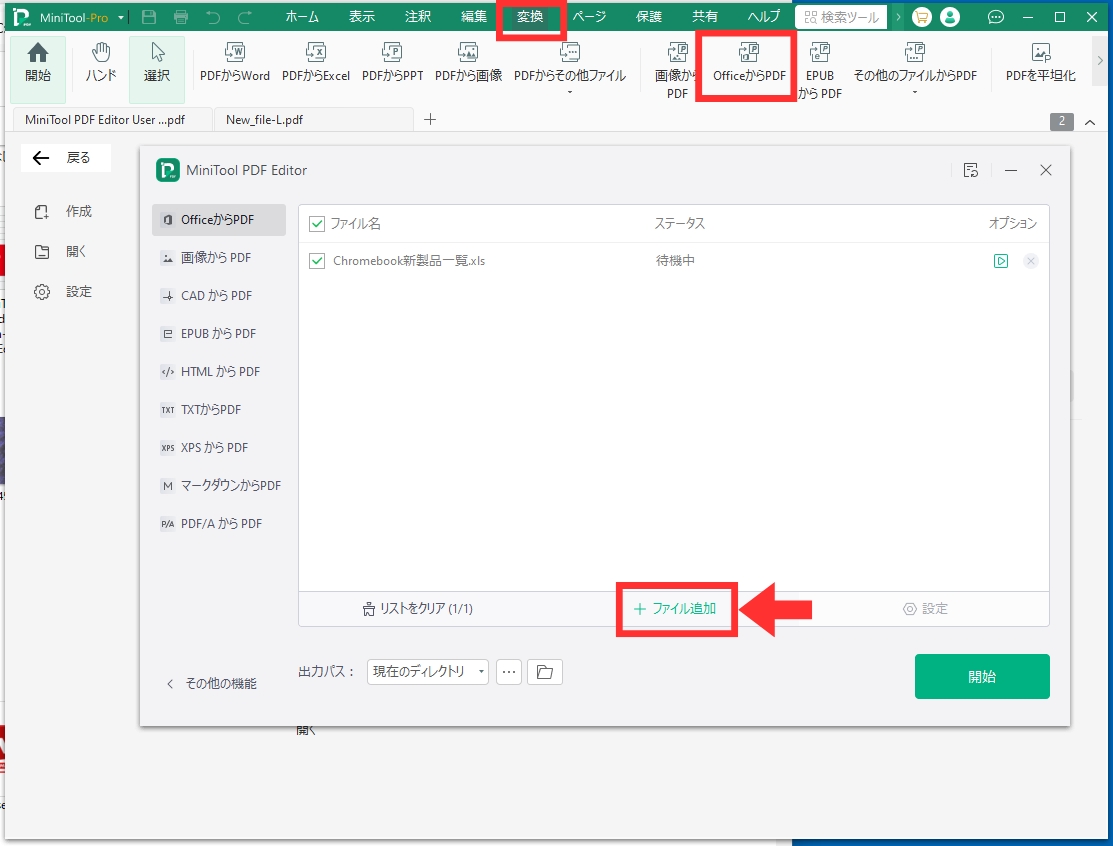
Task: Click OfficeからPDF in the ribbon
Action: coord(750,62)
